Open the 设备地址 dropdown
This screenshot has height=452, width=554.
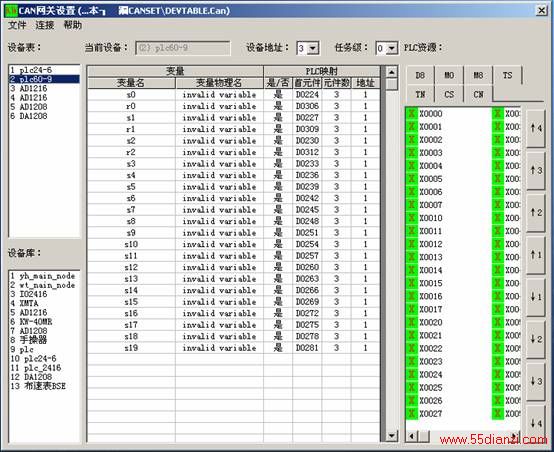pos(313,48)
